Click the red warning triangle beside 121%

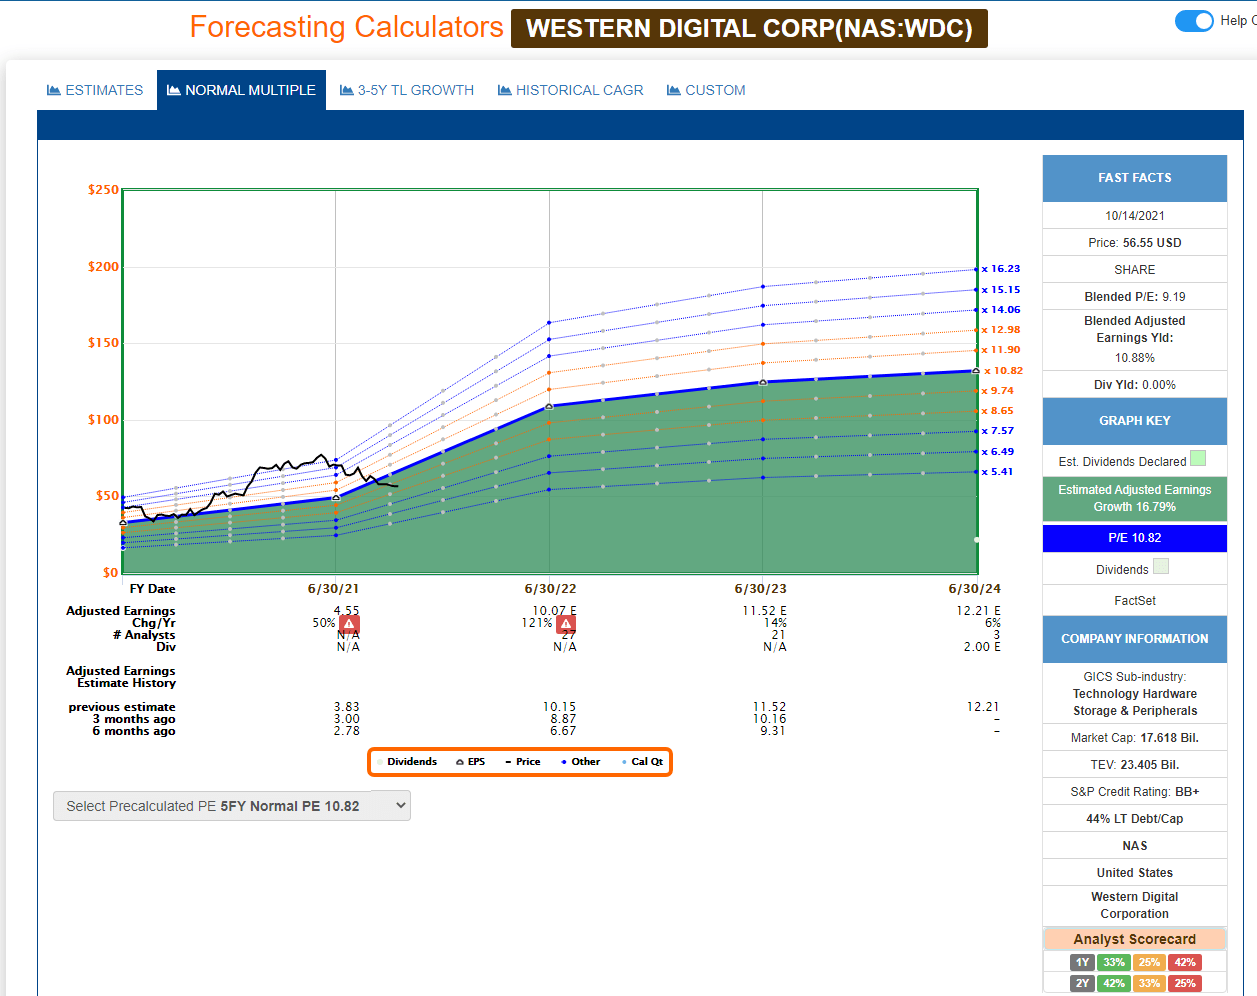(x=566, y=624)
